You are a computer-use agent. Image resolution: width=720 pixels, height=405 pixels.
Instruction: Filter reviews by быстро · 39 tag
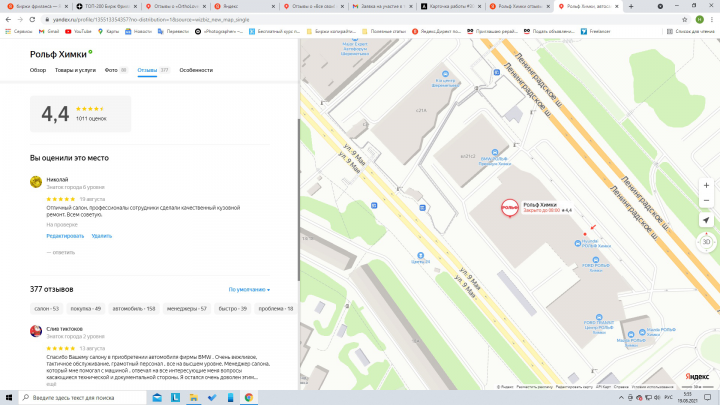(233, 309)
